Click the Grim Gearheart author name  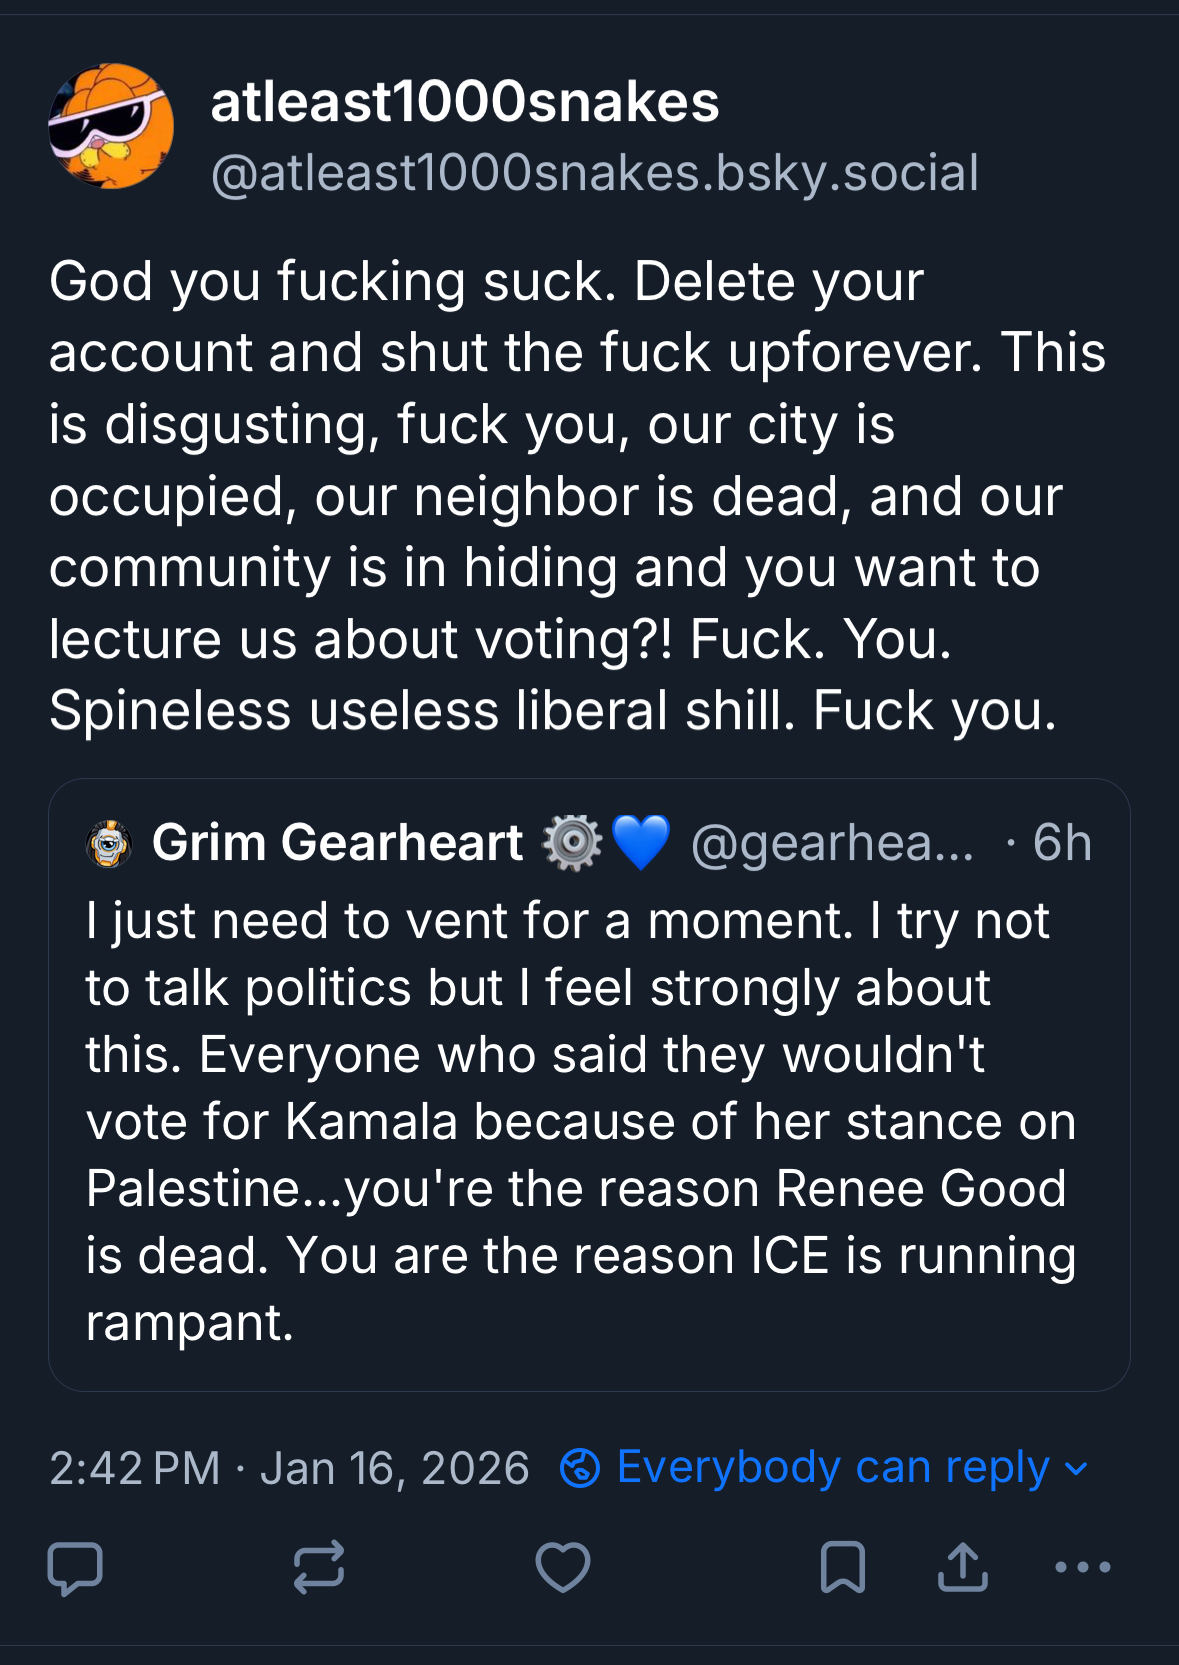point(337,843)
